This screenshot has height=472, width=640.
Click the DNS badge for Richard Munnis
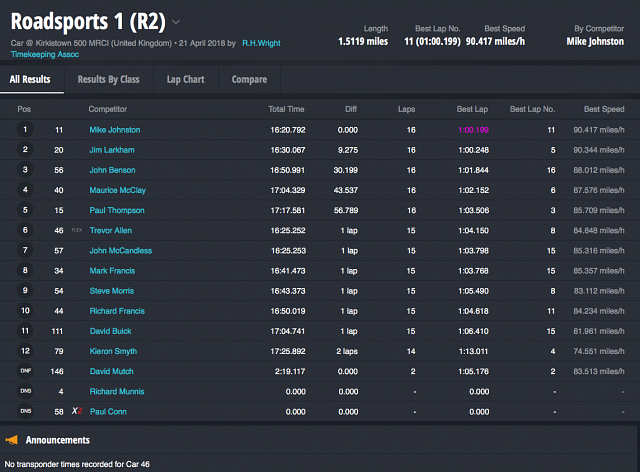pos(25,391)
